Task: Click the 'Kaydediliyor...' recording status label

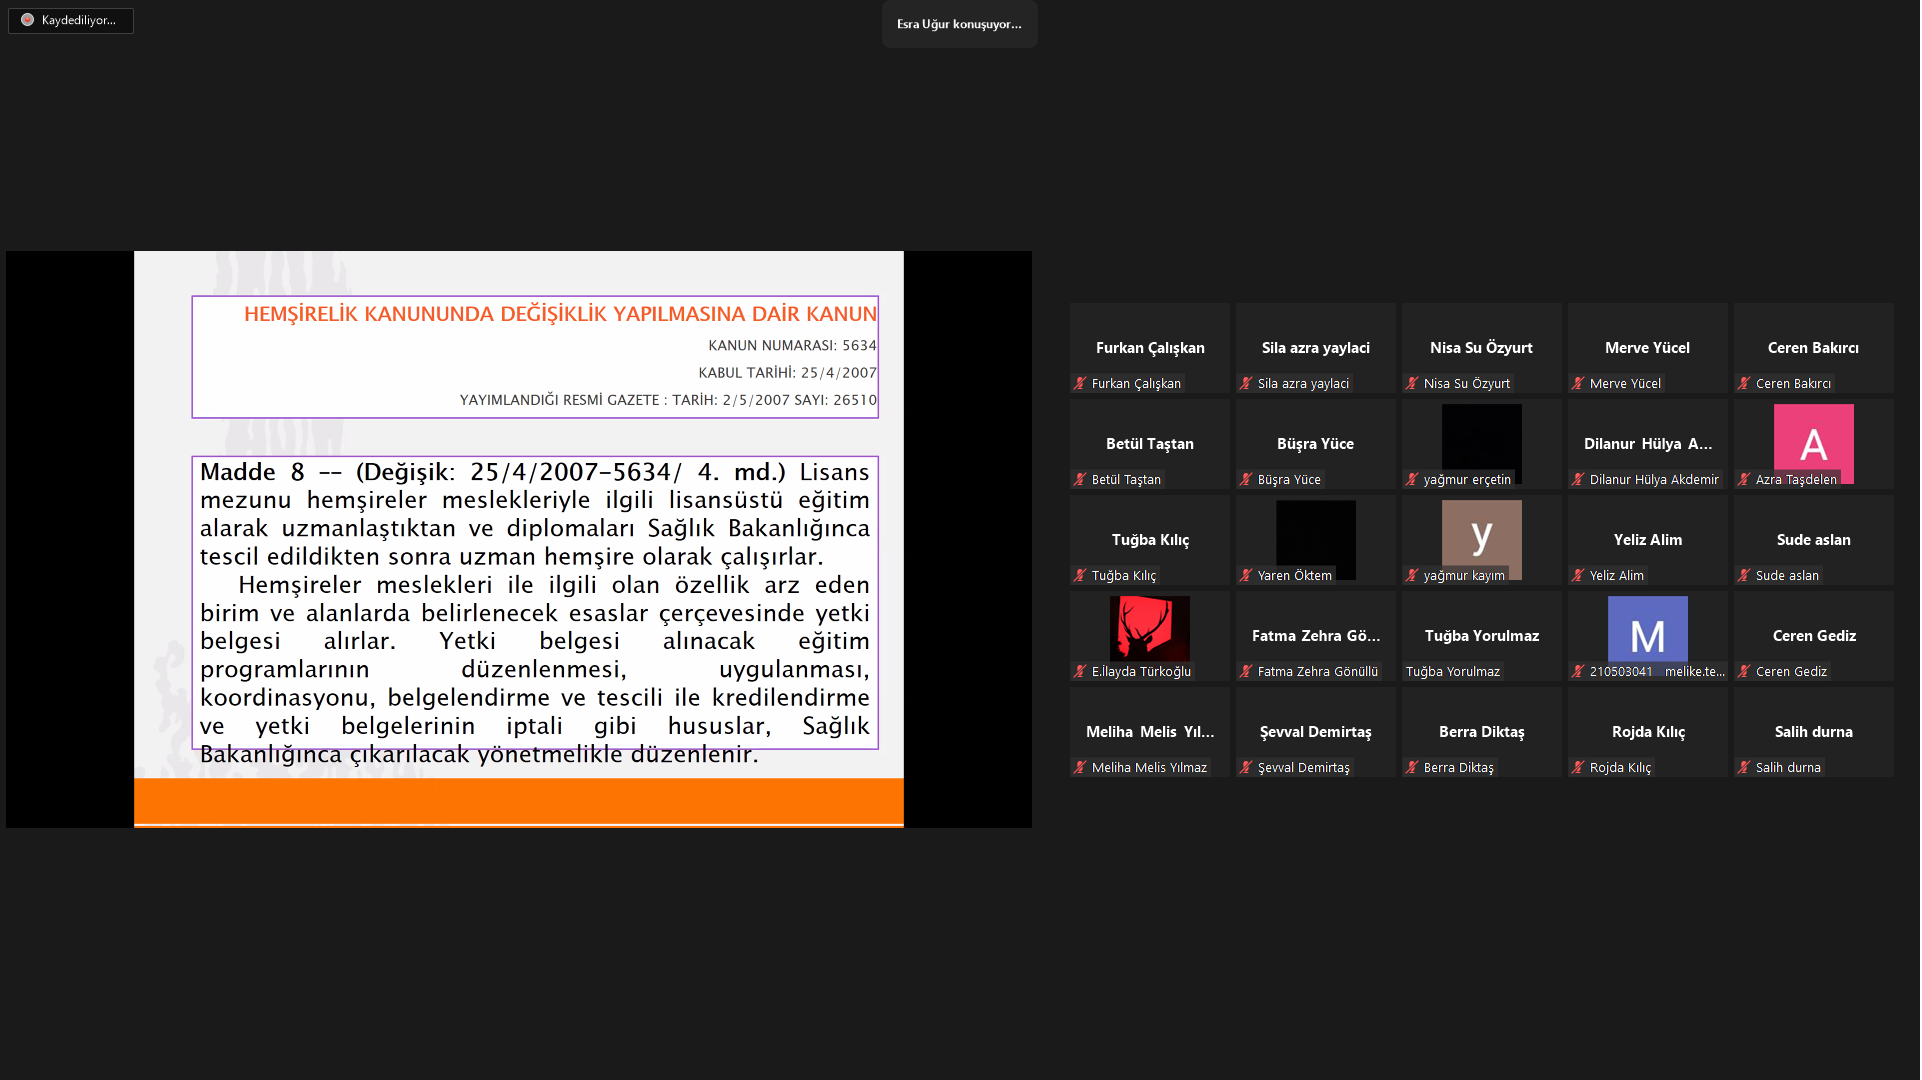Action: click(78, 20)
